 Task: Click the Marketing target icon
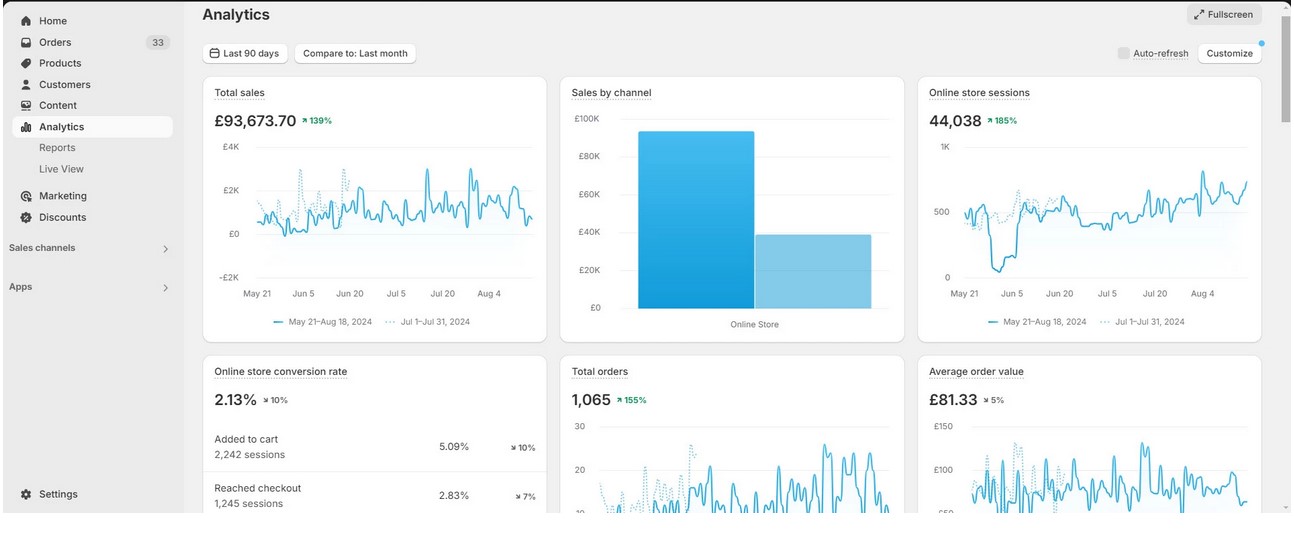pos(26,196)
